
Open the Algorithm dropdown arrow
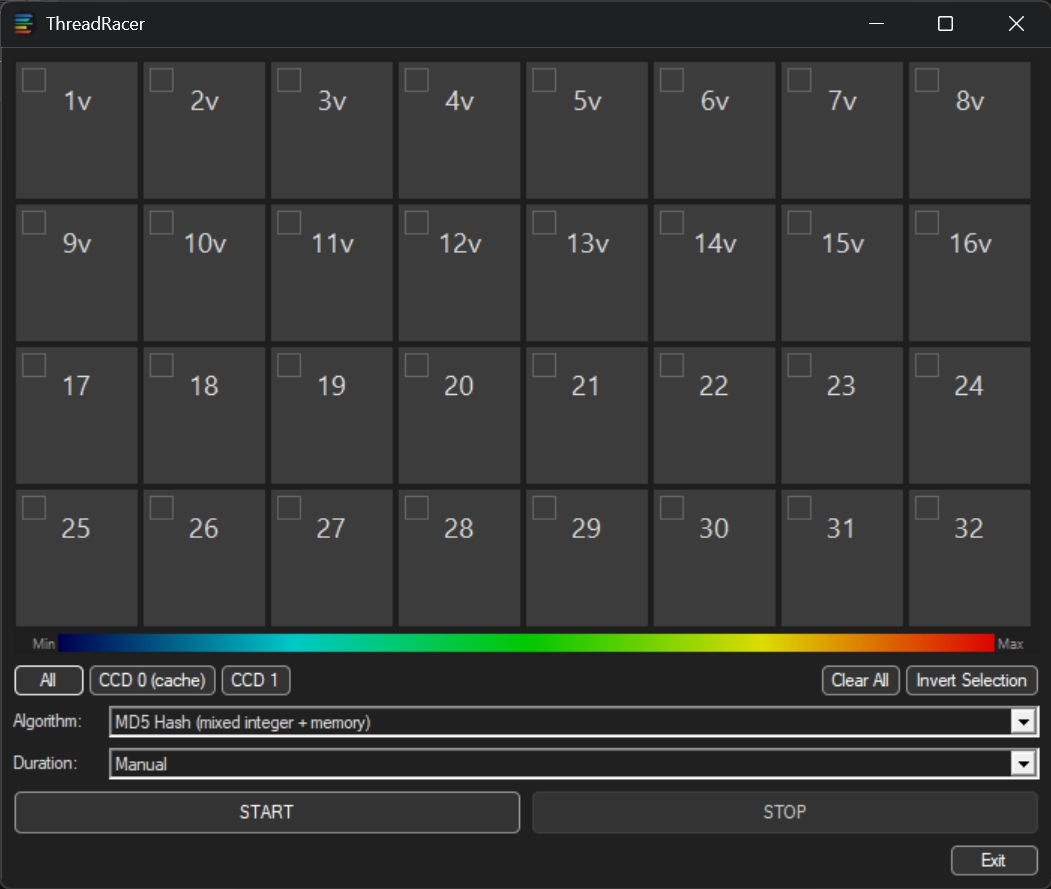[1022, 722]
